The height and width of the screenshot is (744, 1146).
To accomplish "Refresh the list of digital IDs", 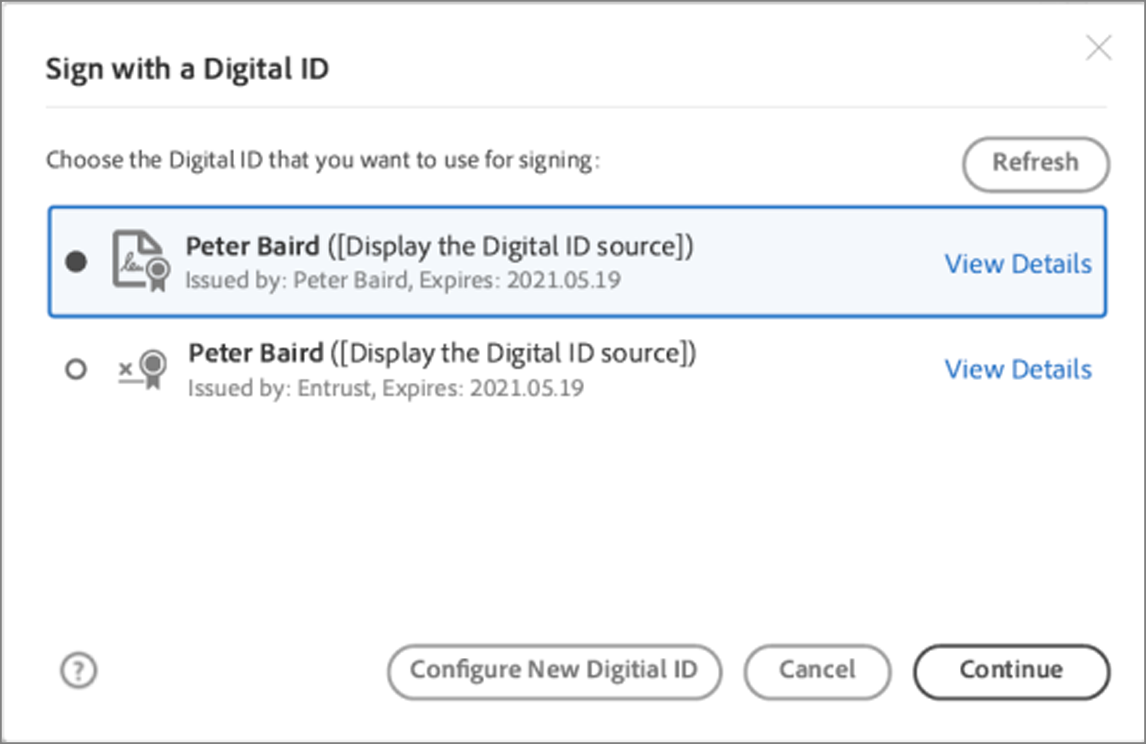I will (1035, 164).
